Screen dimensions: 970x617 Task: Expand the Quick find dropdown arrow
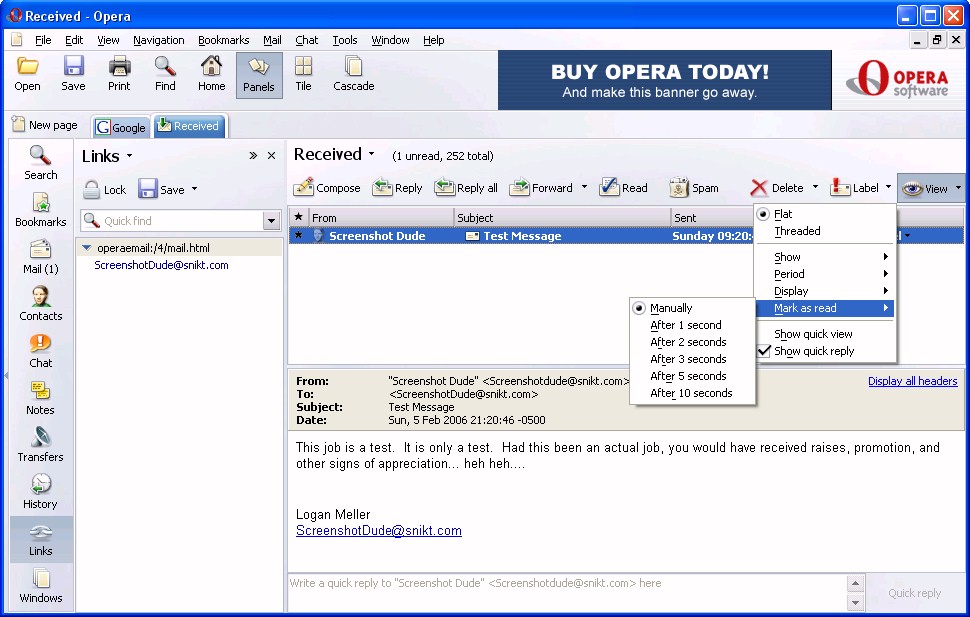(x=271, y=221)
